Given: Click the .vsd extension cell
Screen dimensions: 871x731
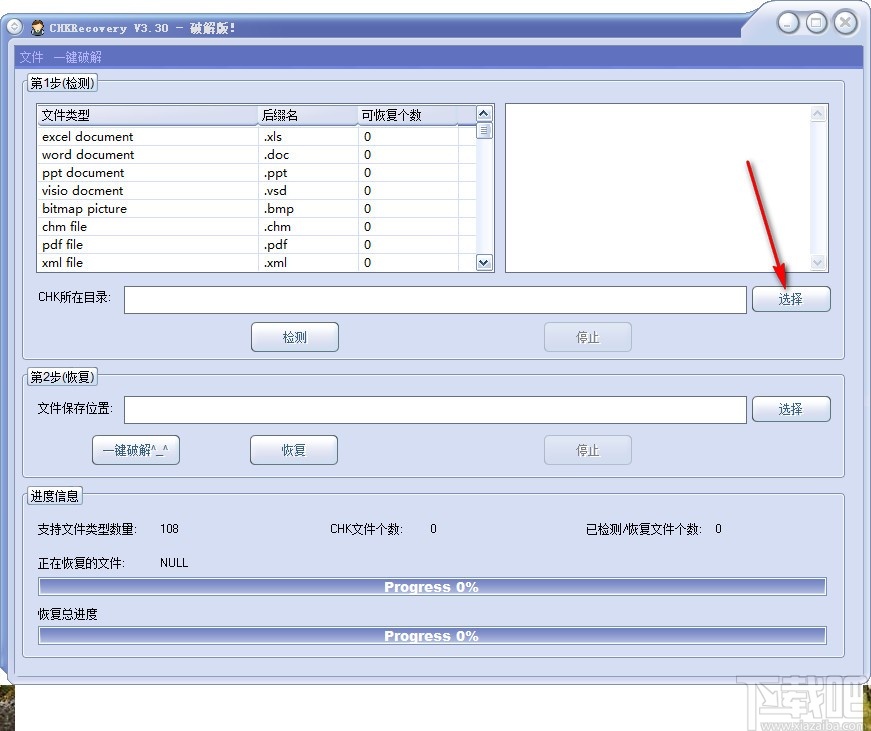Looking at the screenshot, I should tap(308, 191).
